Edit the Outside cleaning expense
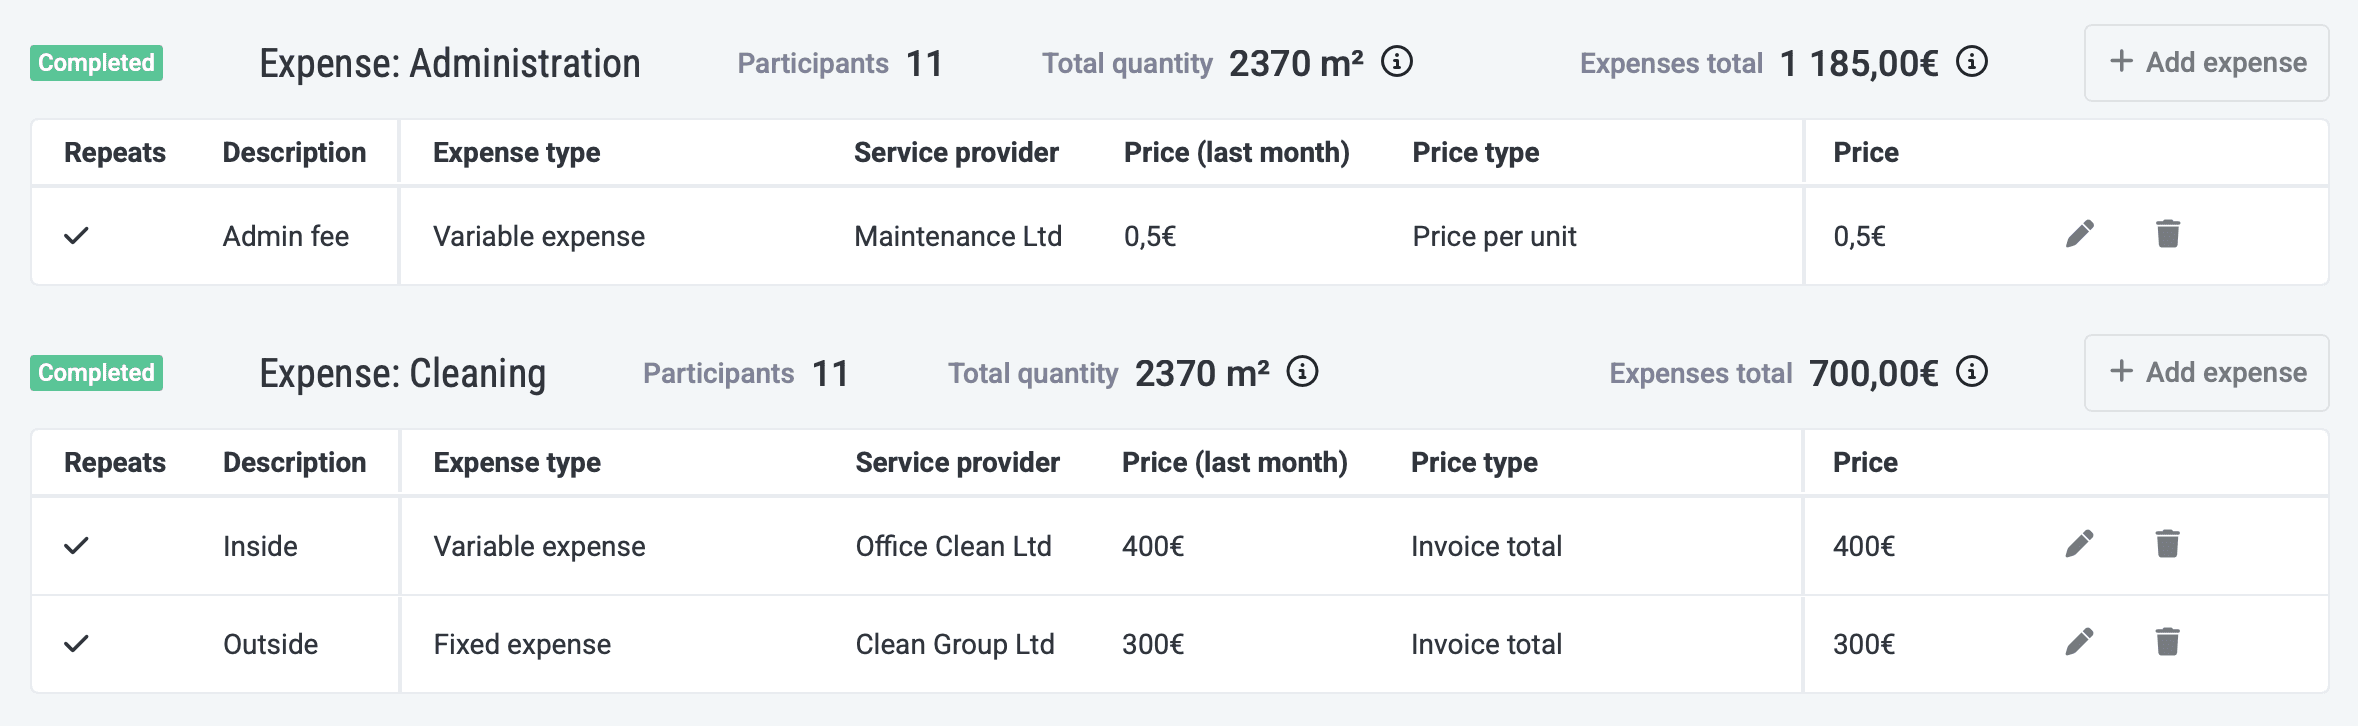This screenshot has width=2358, height=726. pos(2080,642)
